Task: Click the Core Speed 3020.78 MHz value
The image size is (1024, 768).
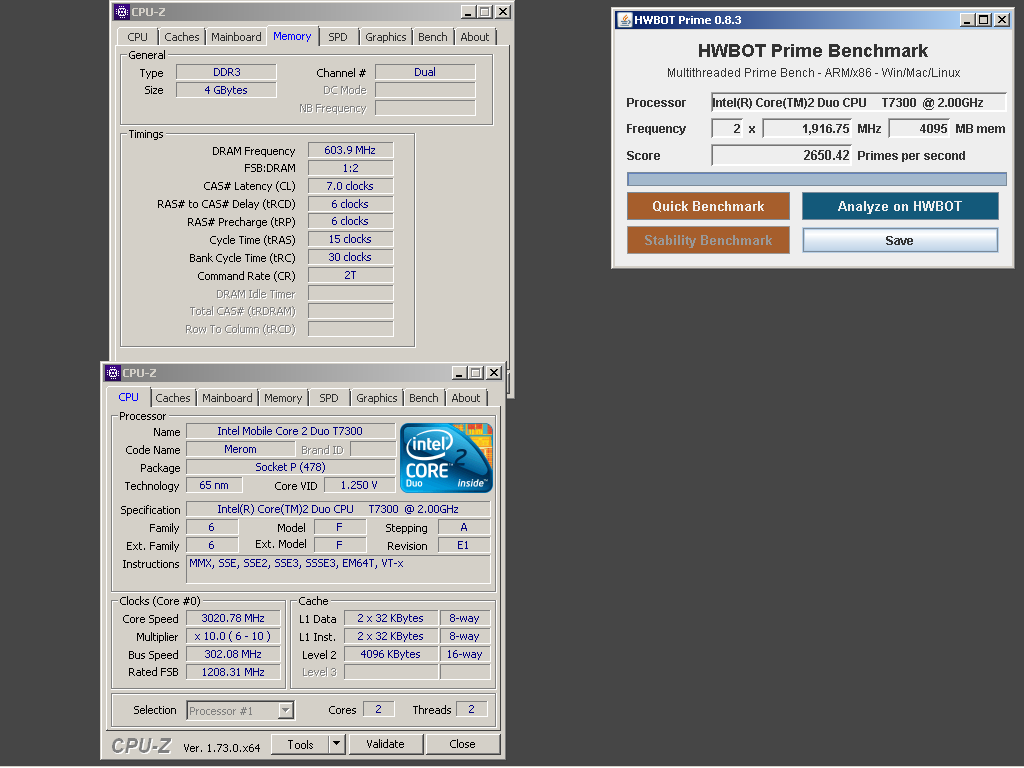Action: tap(233, 618)
